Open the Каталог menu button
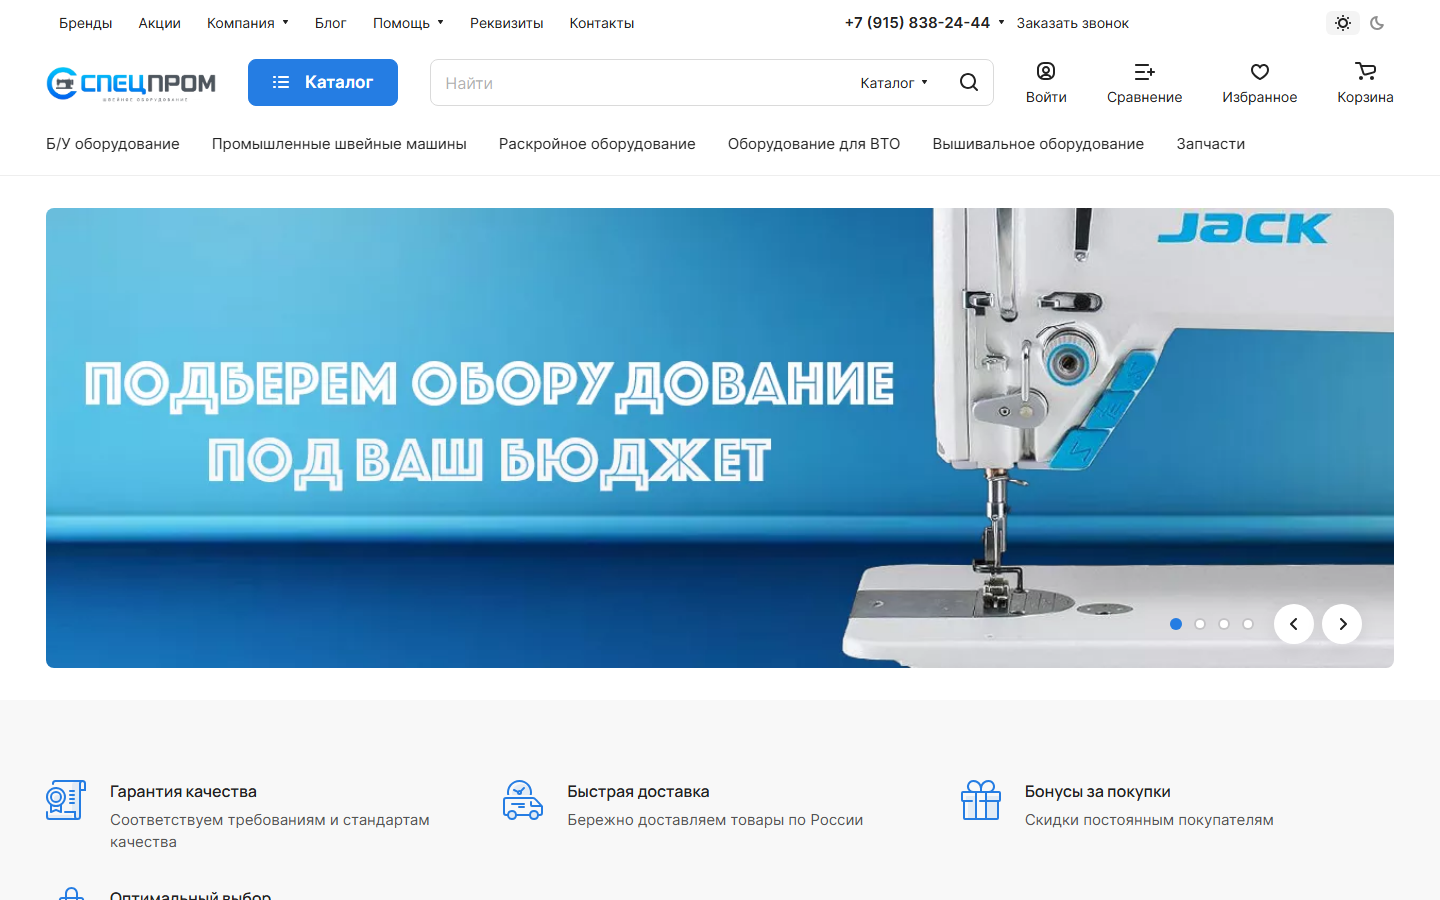 pyautogui.click(x=323, y=82)
